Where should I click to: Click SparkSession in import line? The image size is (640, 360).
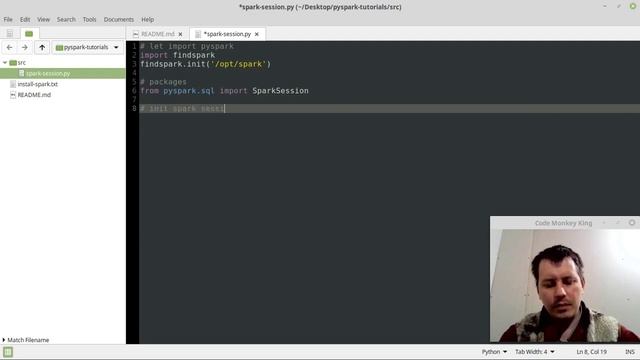tap(280, 91)
